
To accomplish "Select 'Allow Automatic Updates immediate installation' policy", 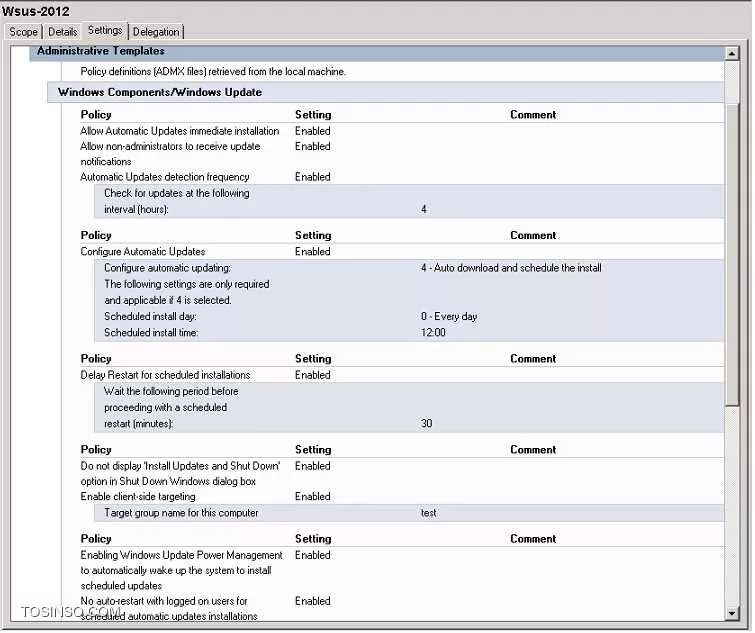I will click(180, 131).
